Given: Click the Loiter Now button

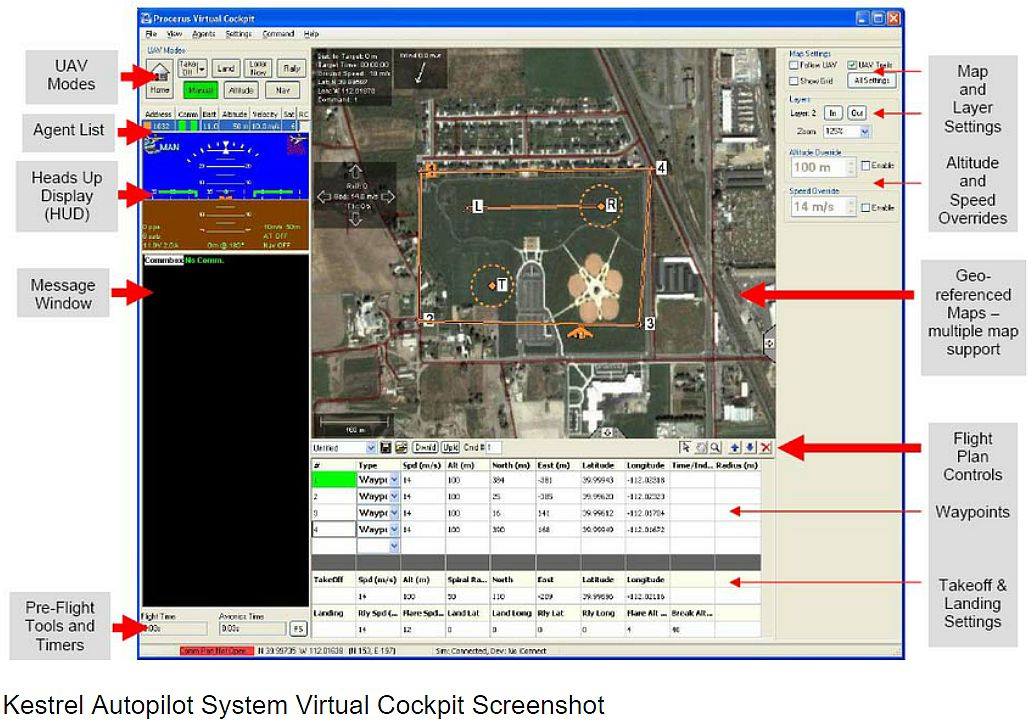Looking at the screenshot, I should click(258, 69).
